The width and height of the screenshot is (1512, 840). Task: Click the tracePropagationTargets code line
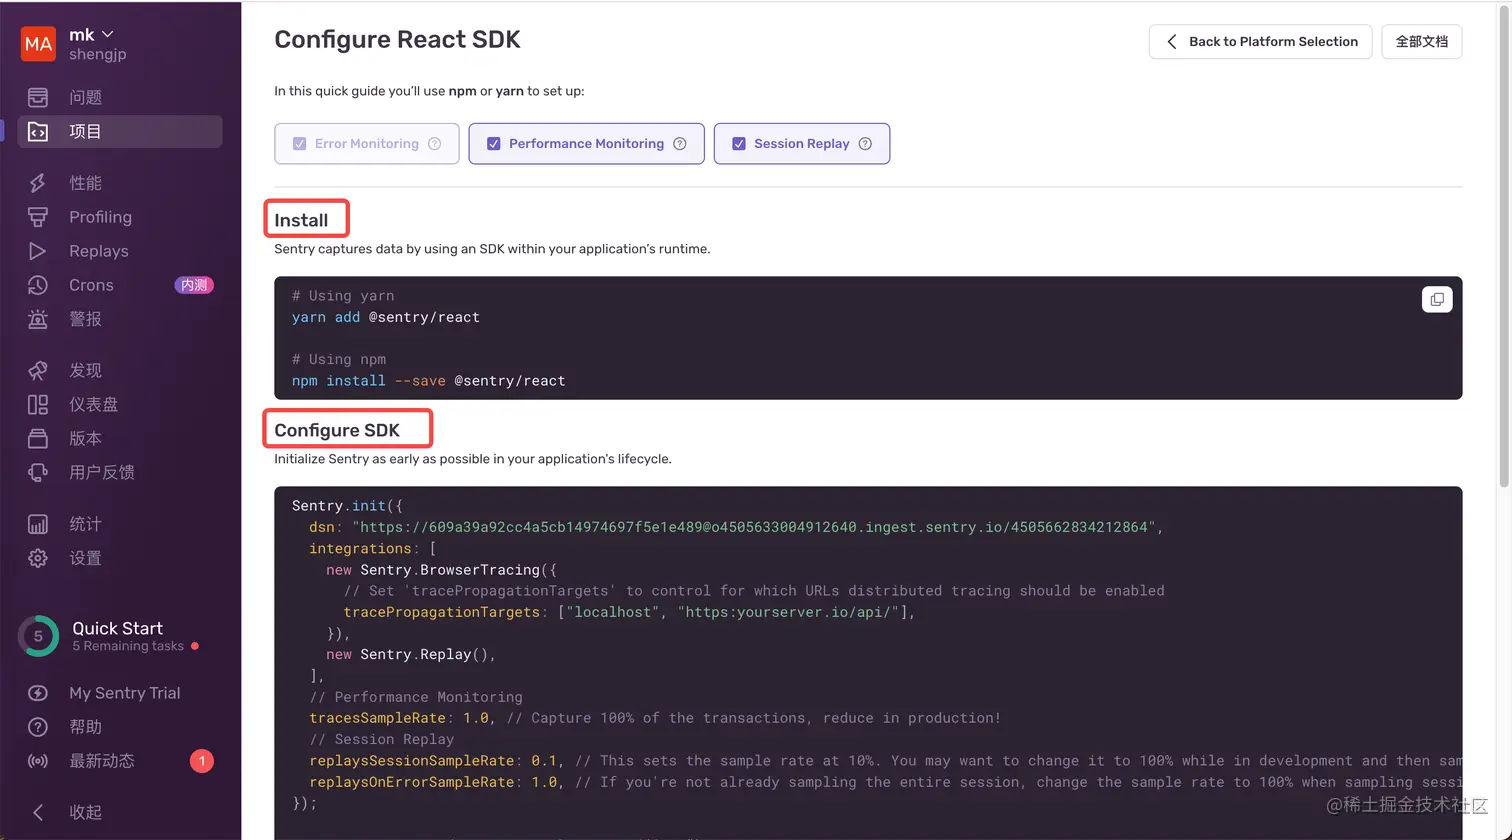coord(630,612)
